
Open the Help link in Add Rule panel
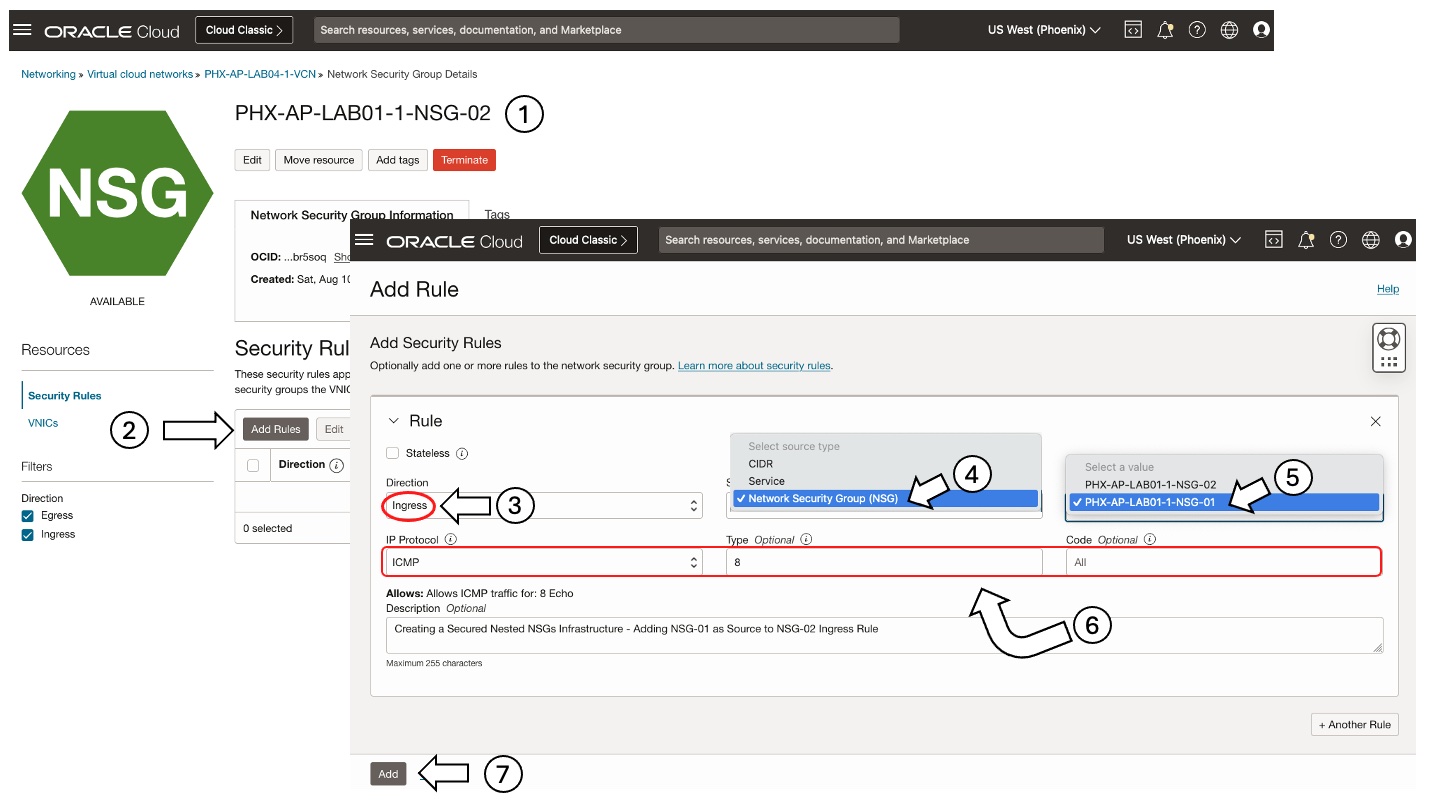click(x=1388, y=289)
